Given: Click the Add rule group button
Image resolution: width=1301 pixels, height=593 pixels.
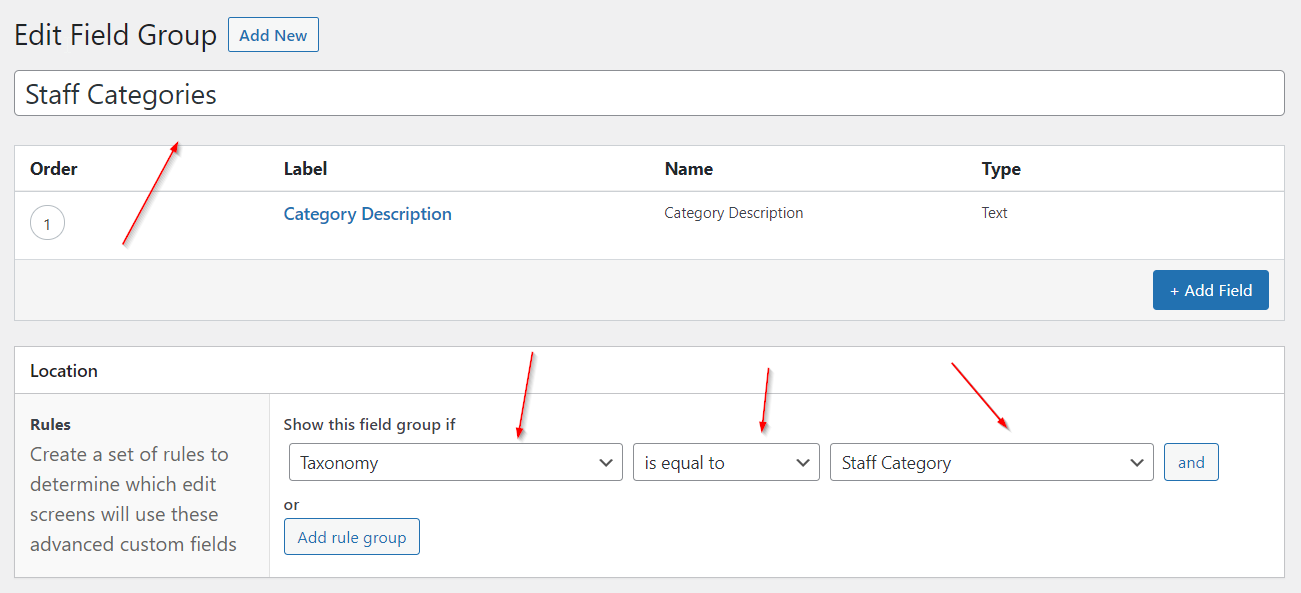Looking at the screenshot, I should pyautogui.click(x=351, y=537).
